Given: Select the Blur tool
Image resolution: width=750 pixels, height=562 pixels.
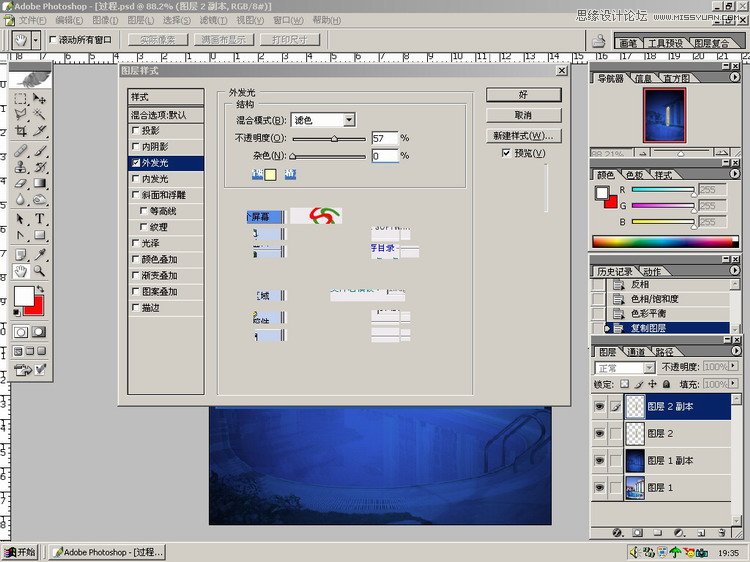Looking at the screenshot, I should pyautogui.click(x=20, y=199).
